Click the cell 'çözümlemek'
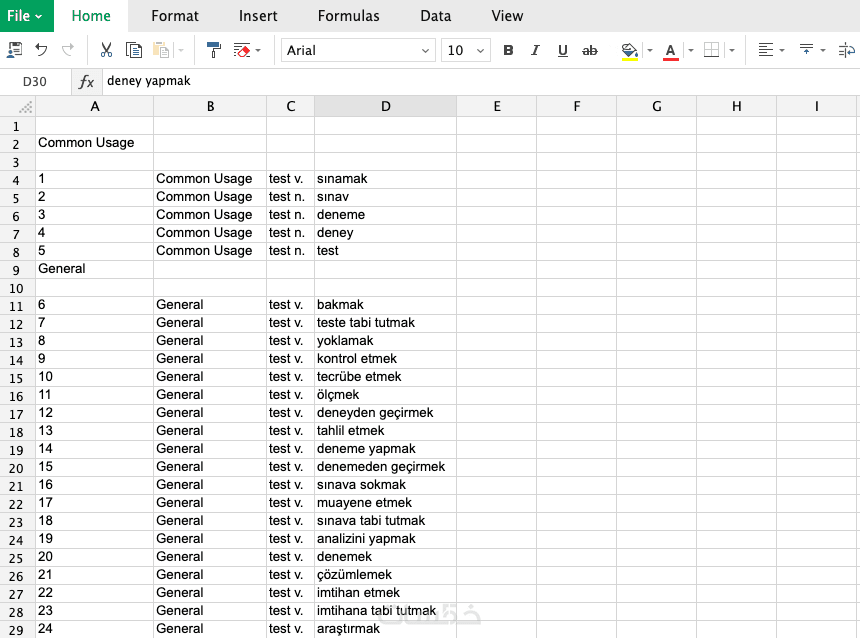 click(x=386, y=575)
